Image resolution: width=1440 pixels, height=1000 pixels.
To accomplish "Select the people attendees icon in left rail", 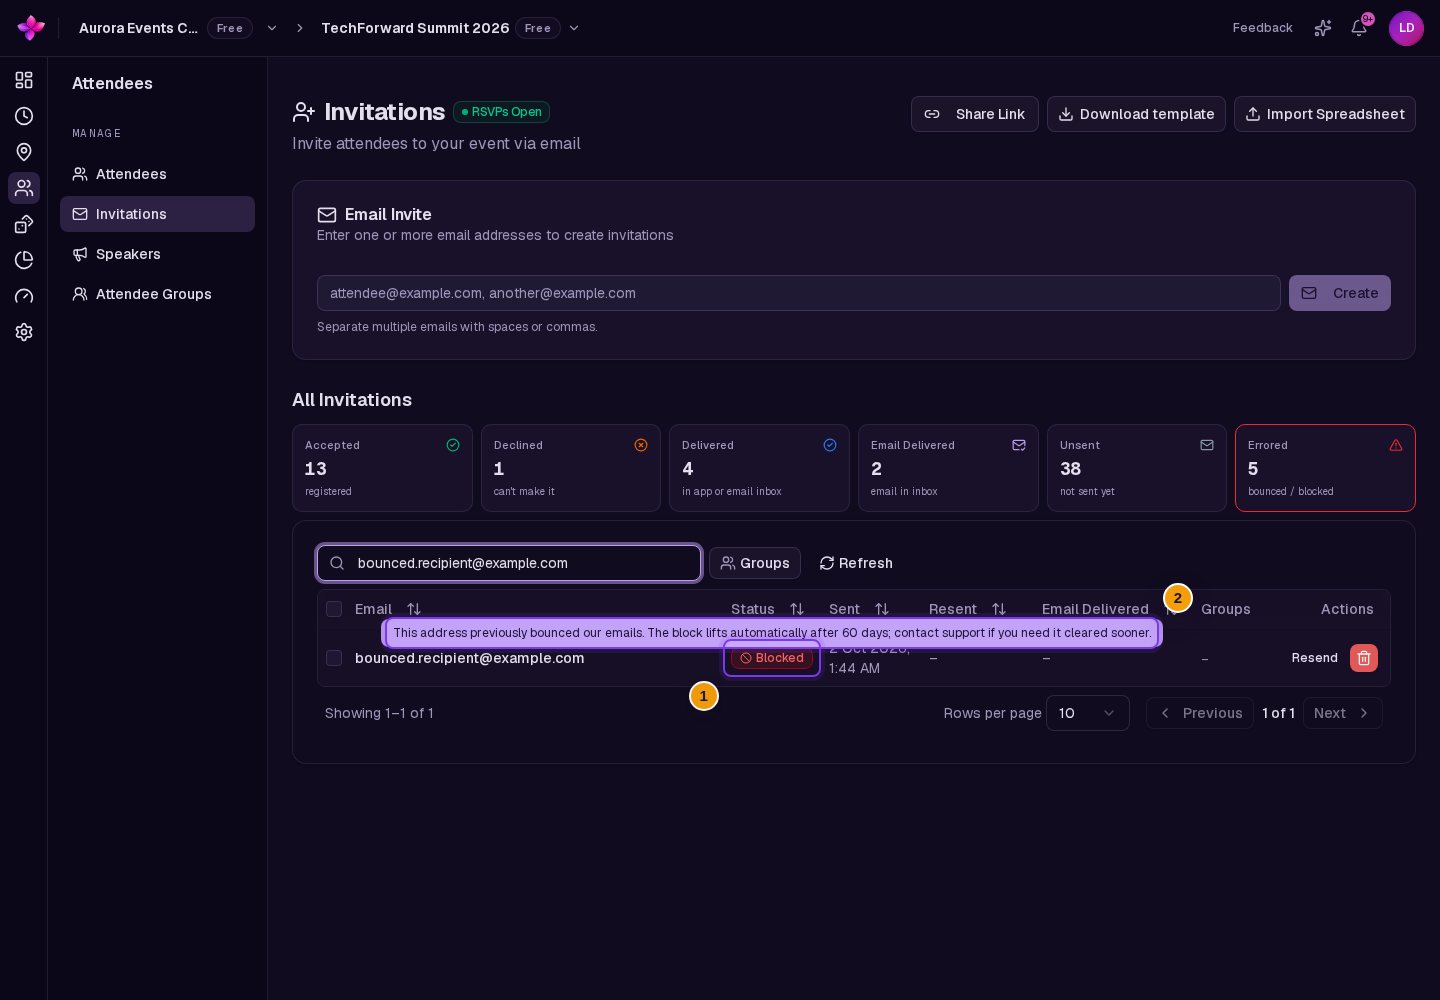I will click(24, 188).
